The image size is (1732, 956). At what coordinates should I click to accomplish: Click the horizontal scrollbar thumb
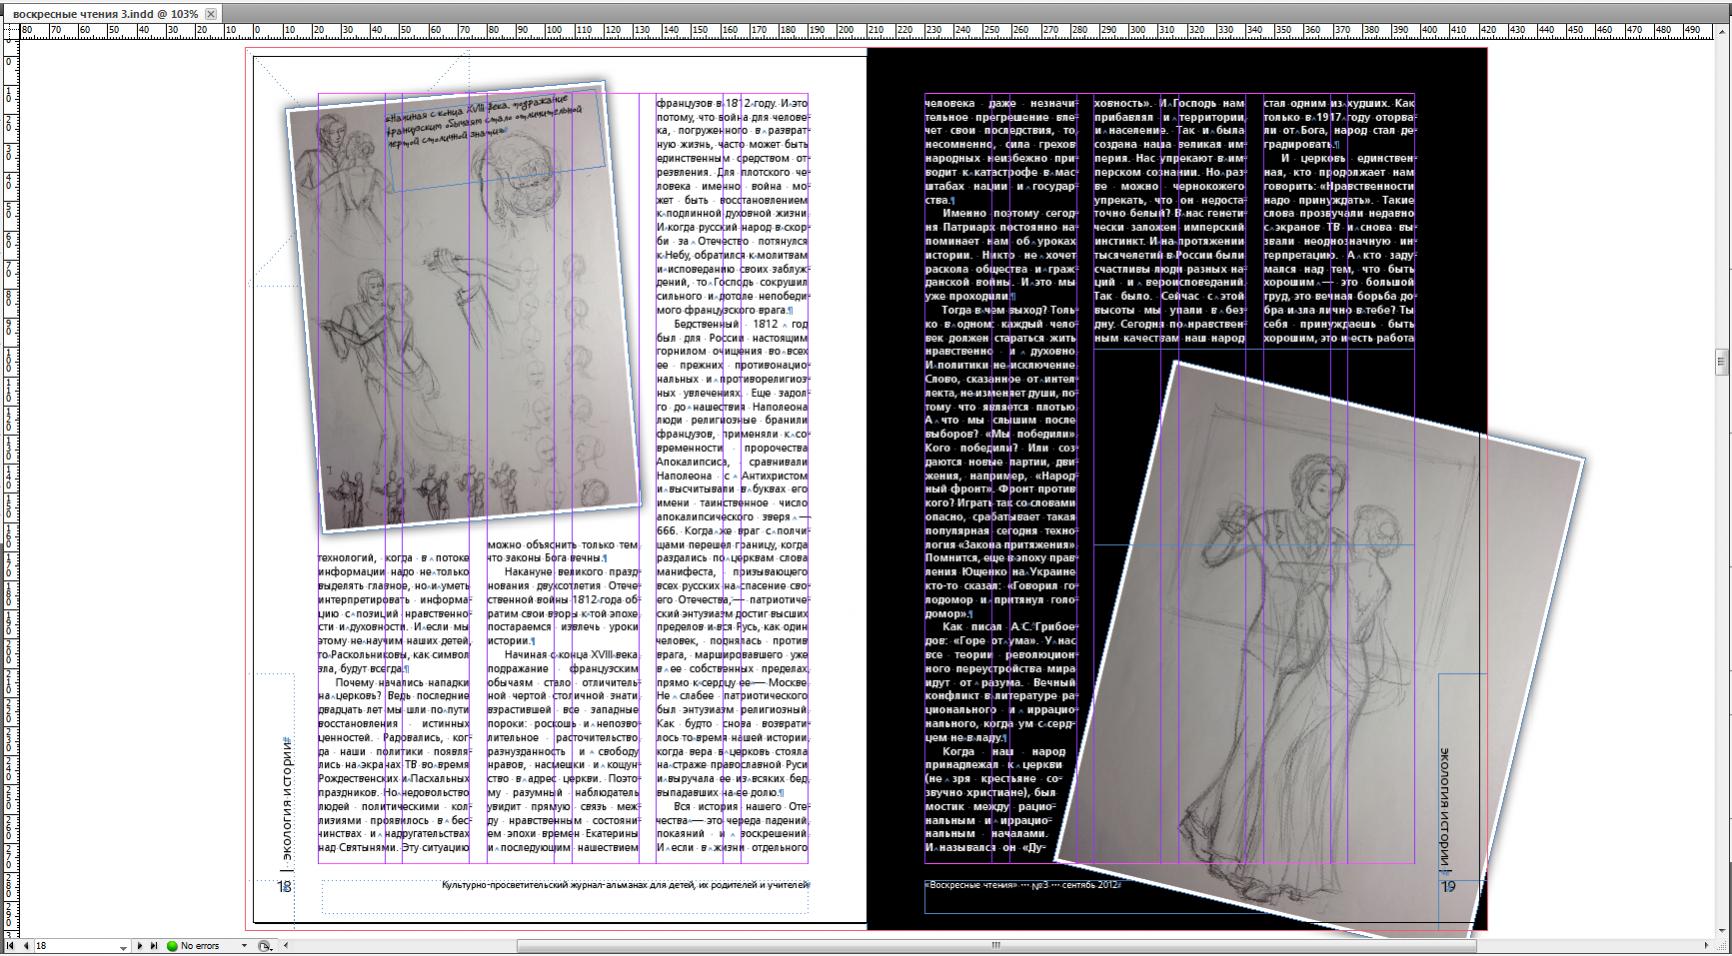click(995, 945)
